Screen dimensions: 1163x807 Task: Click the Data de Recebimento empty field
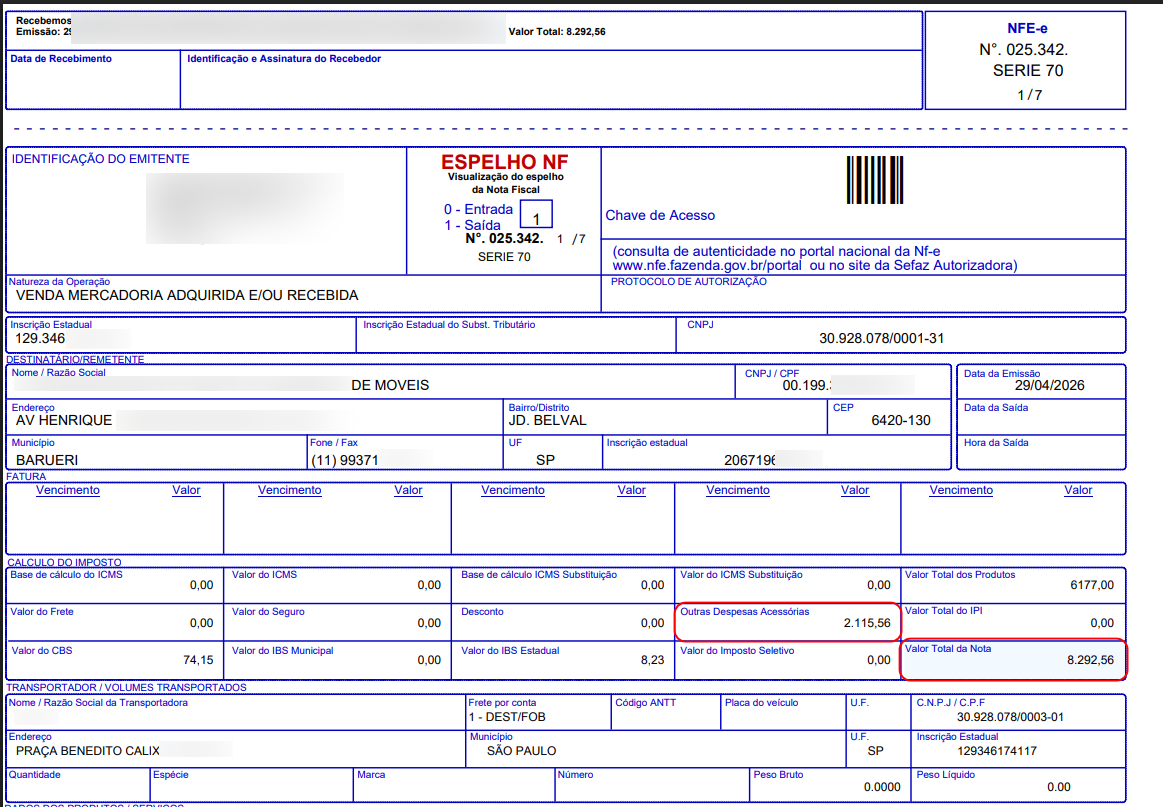93,80
